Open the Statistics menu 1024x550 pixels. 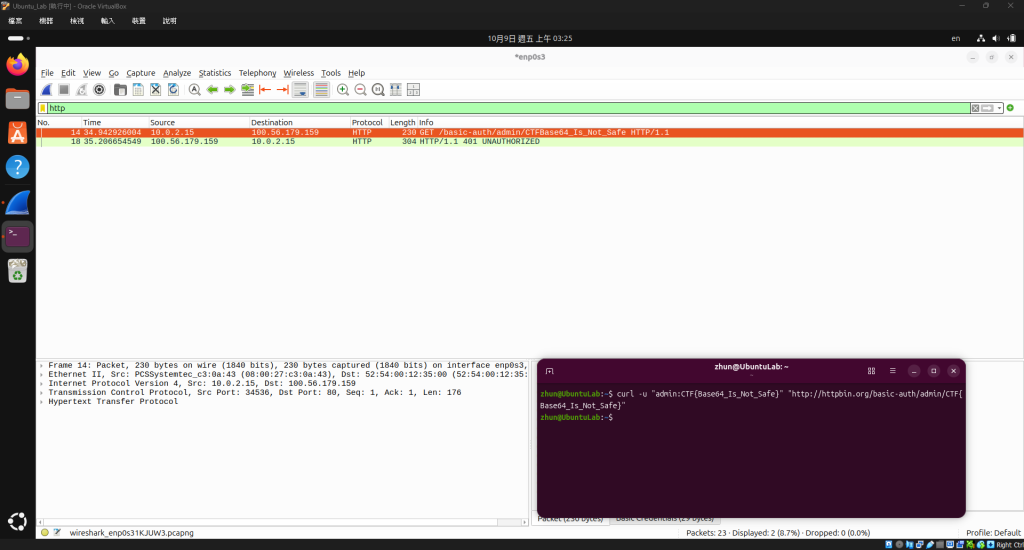pyautogui.click(x=215, y=73)
